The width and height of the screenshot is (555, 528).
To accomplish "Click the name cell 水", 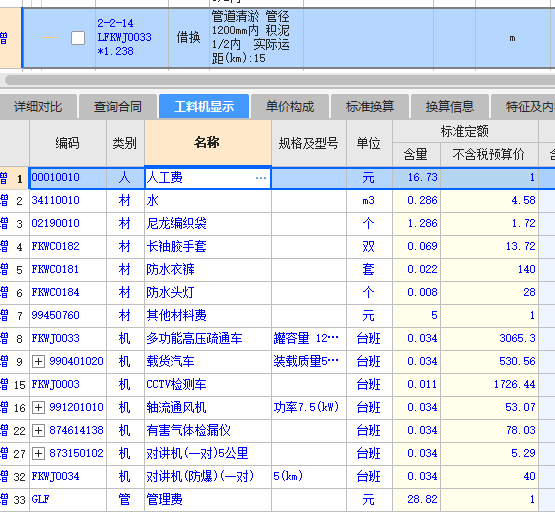I will [208, 201].
